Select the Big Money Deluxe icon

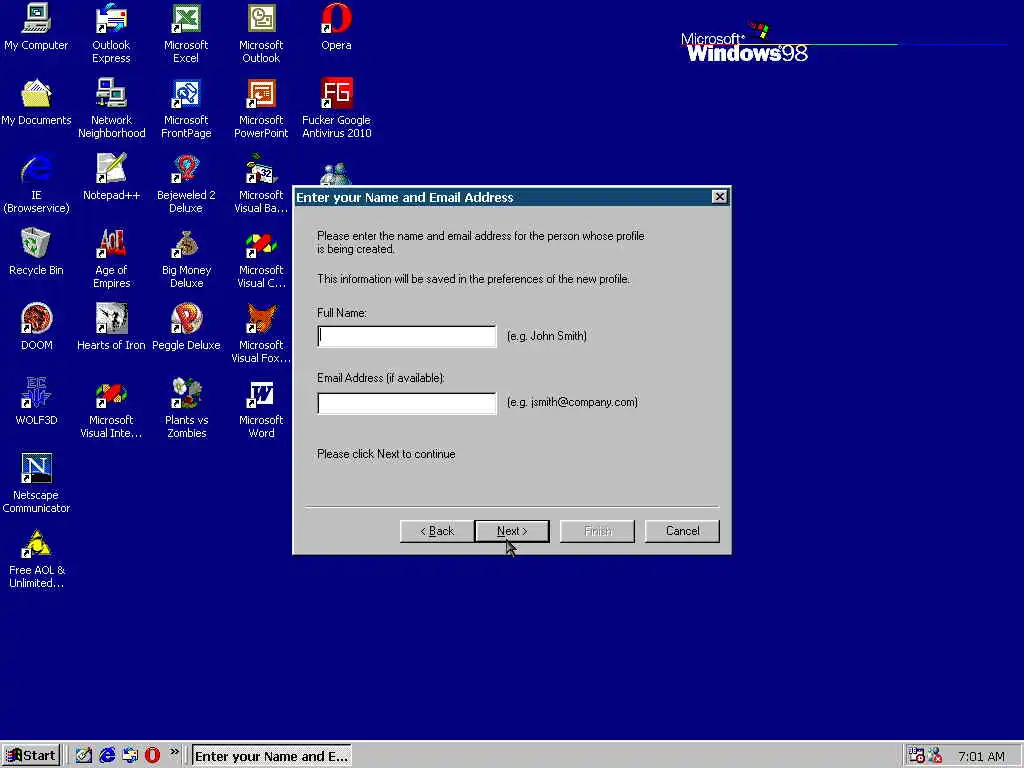click(186, 258)
